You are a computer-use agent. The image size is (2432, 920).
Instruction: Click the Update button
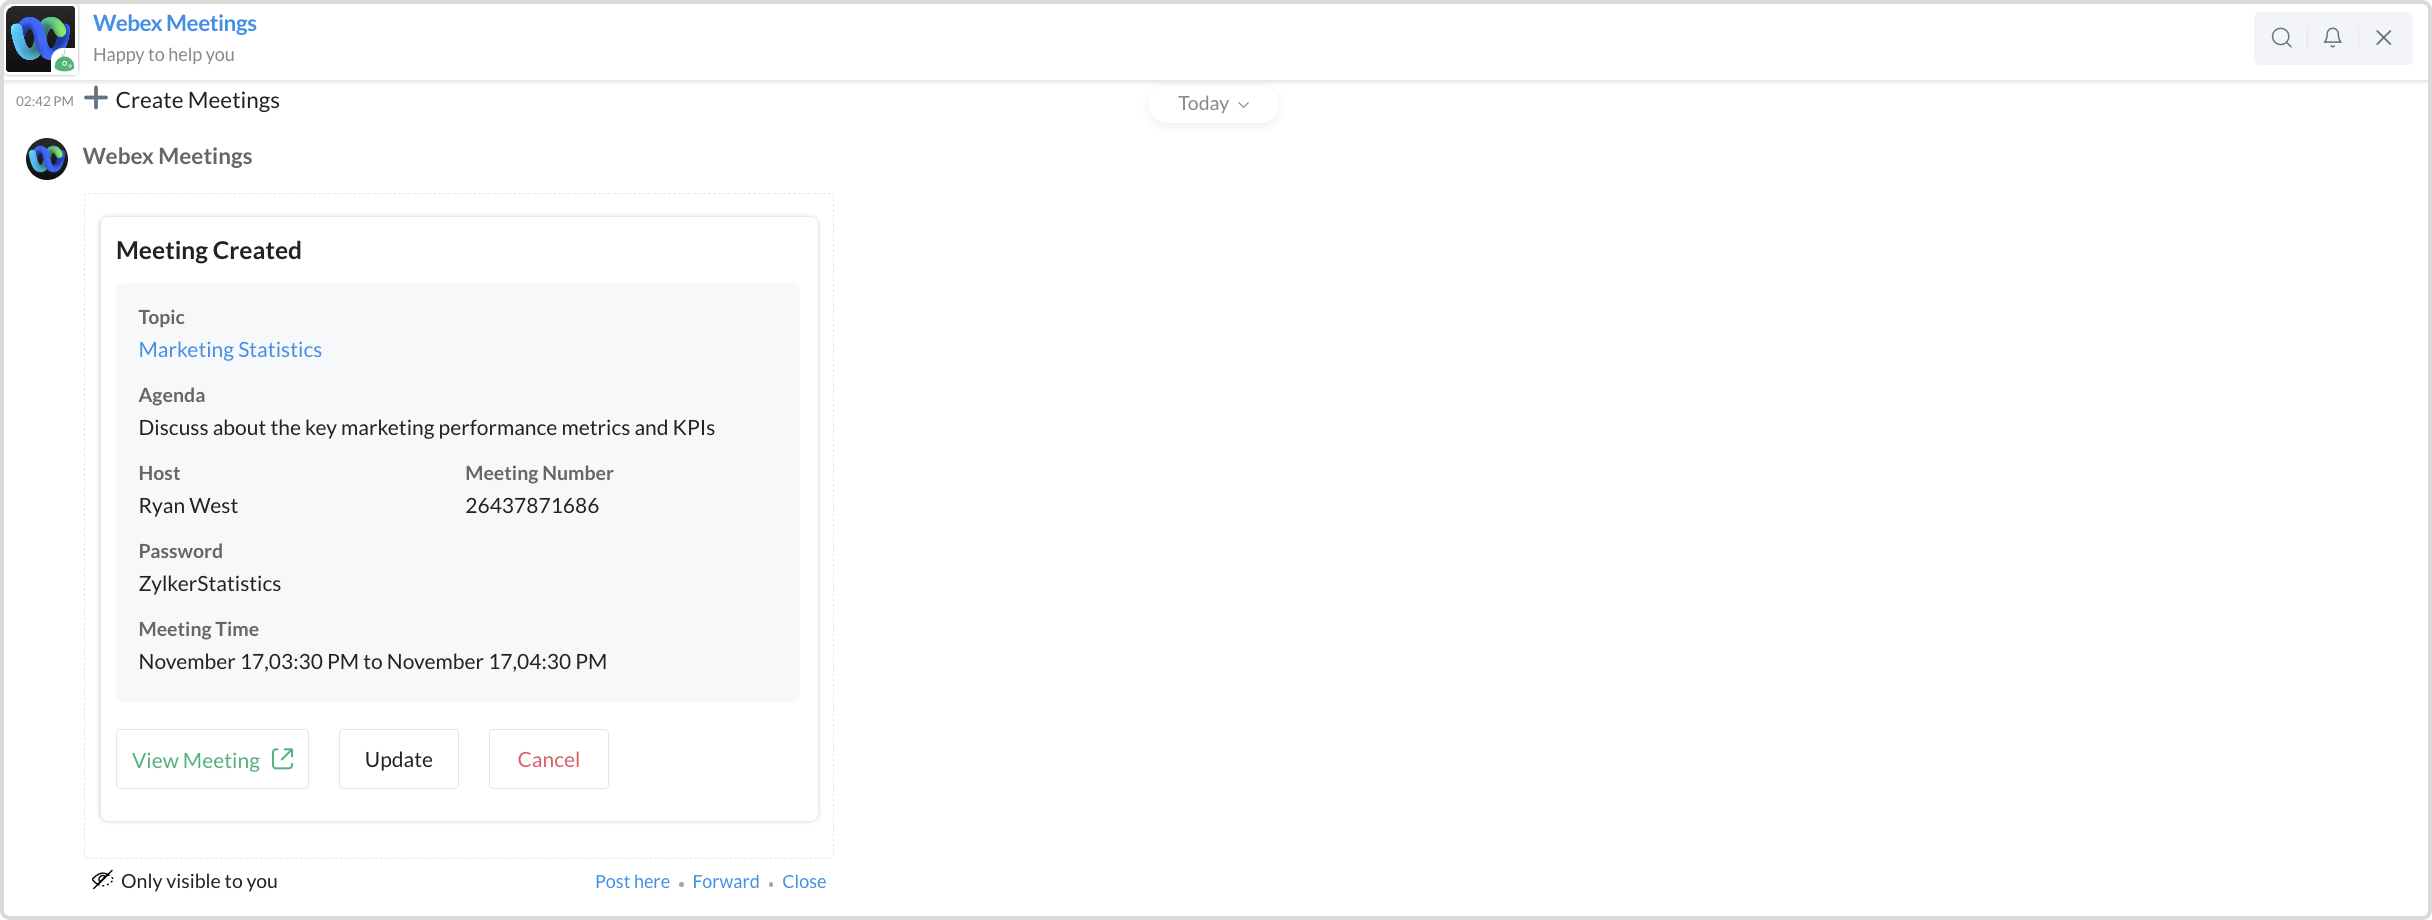(399, 759)
